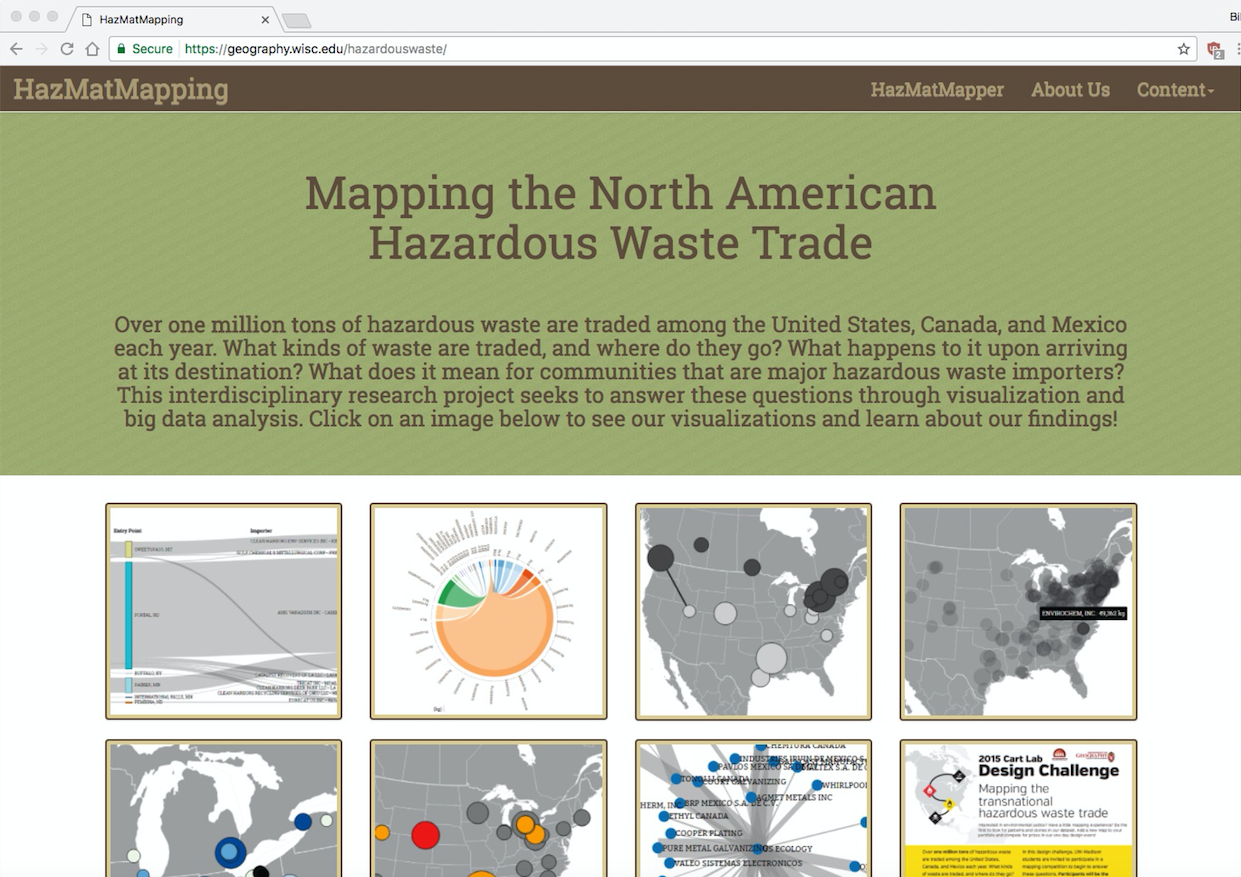Expand the Content dropdown menu
Viewport: 1241px width, 877px height.
pos(1175,90)
